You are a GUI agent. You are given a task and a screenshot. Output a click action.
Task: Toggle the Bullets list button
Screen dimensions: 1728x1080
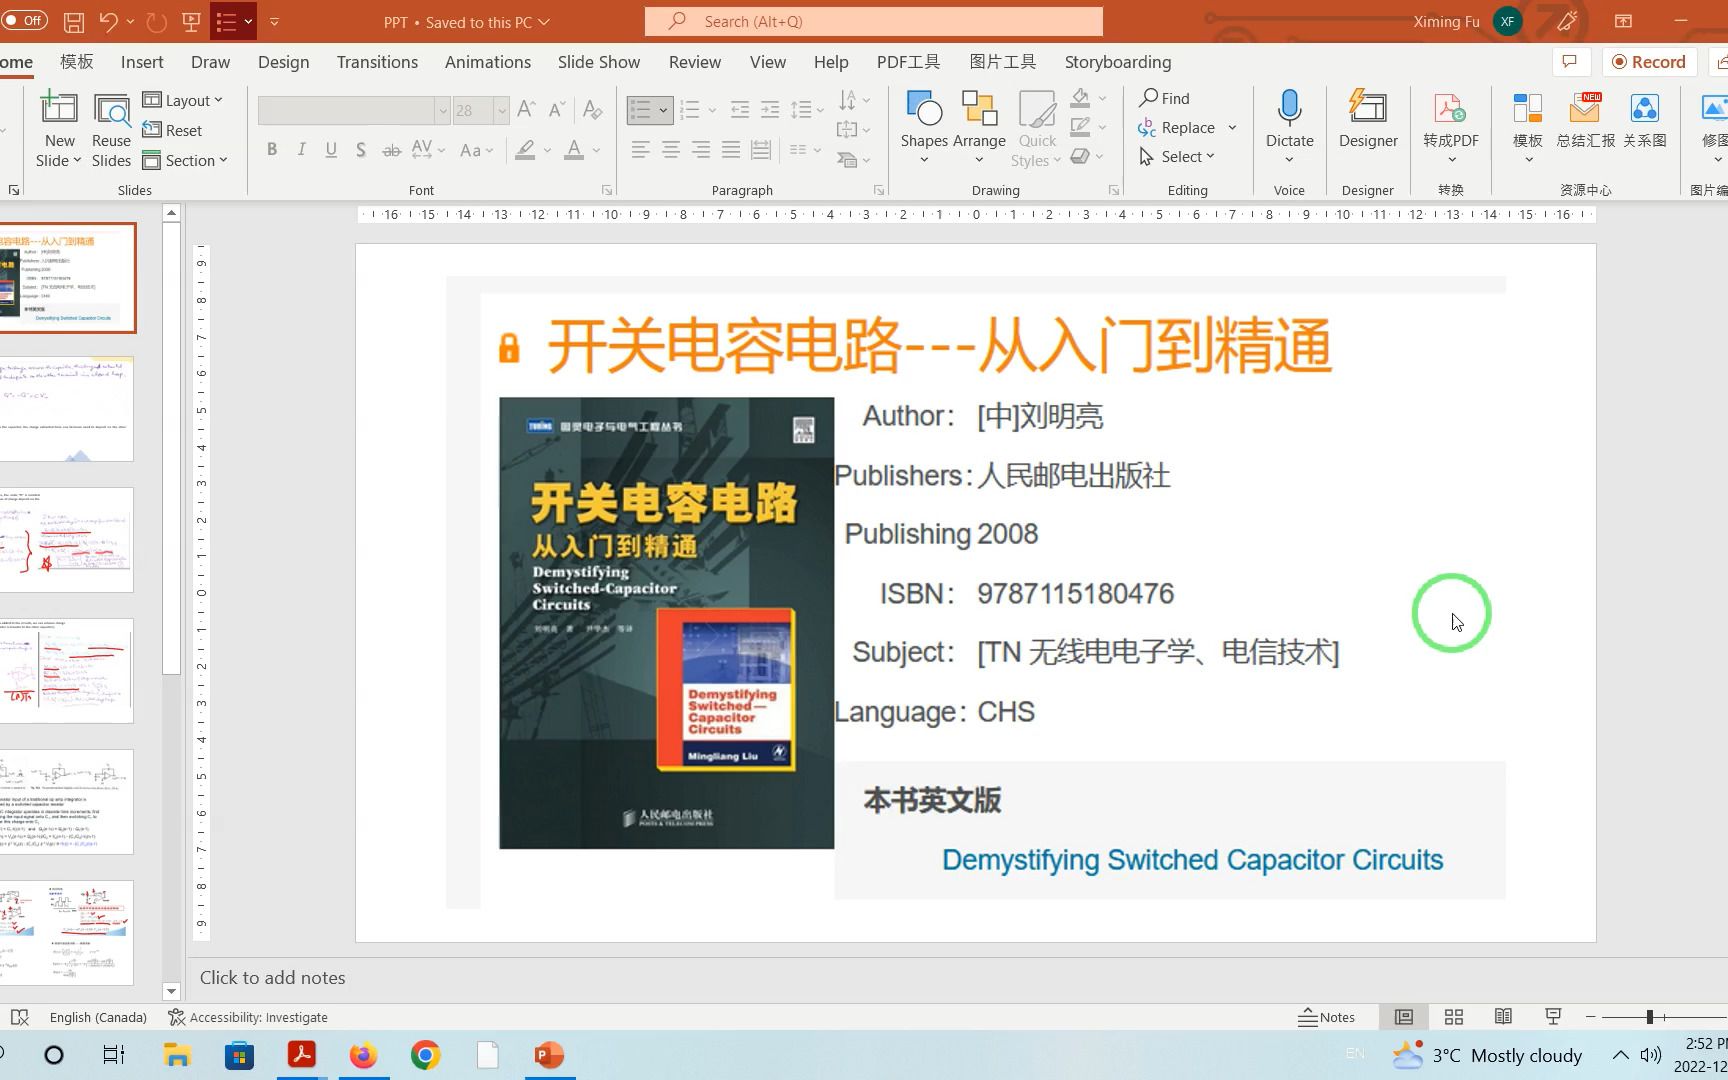[x=640, y=109]
